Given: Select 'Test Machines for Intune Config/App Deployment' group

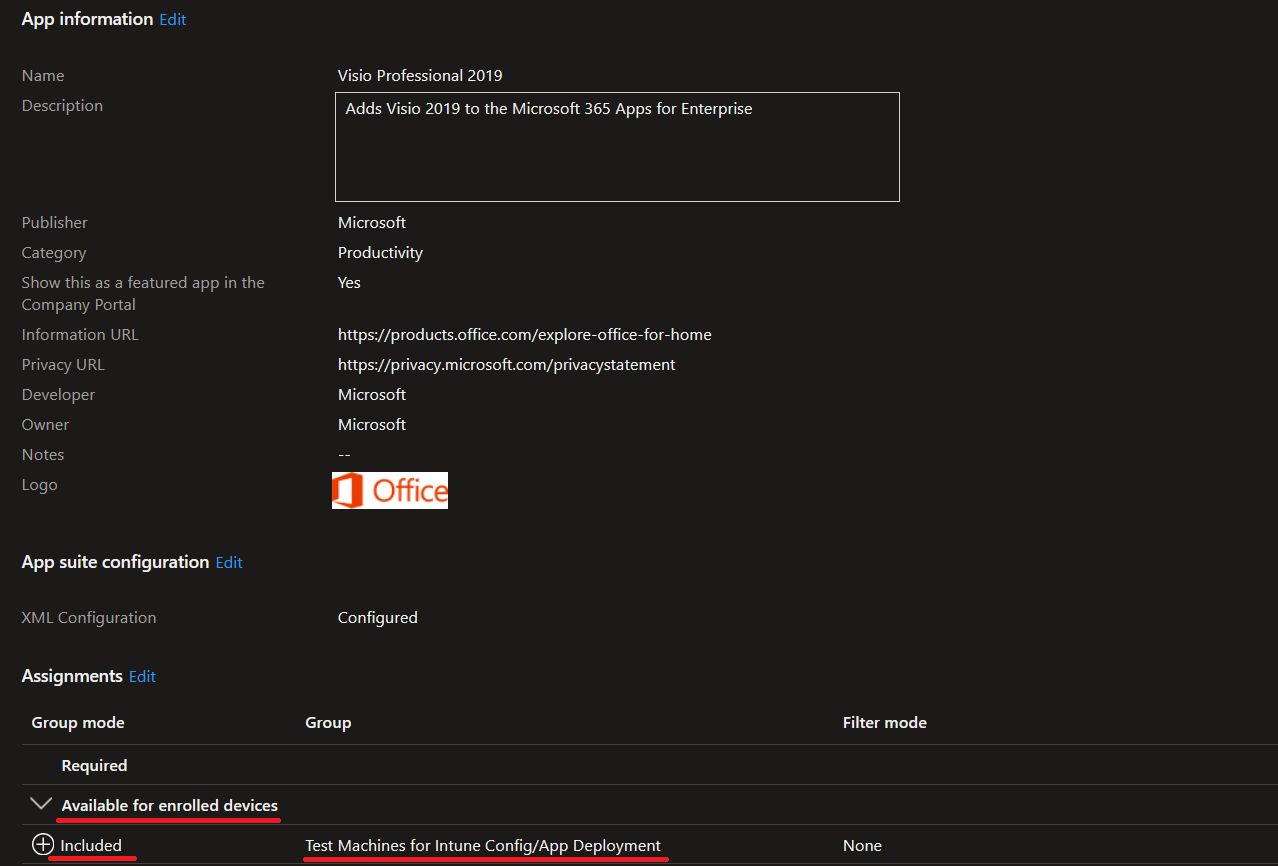Looking at the screenshot, I should click(483, 846).
